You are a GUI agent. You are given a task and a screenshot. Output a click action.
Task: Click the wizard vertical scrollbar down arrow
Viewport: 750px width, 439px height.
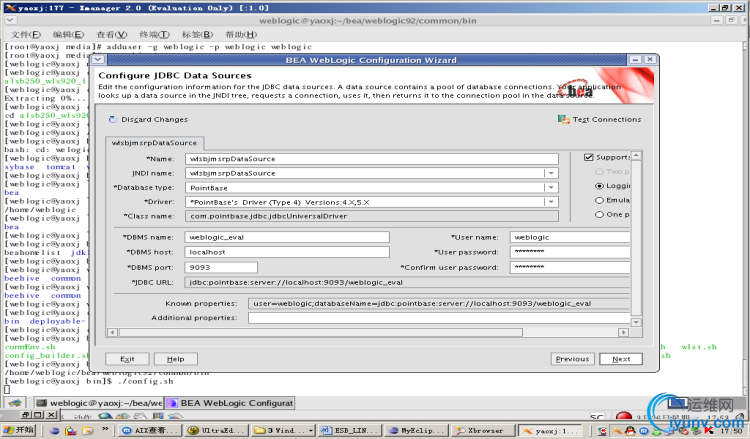click(636, 322)
